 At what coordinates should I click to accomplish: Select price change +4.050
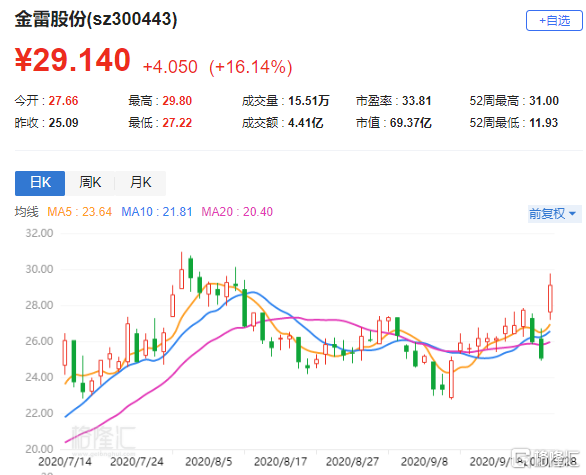click(x=170, y=67)
